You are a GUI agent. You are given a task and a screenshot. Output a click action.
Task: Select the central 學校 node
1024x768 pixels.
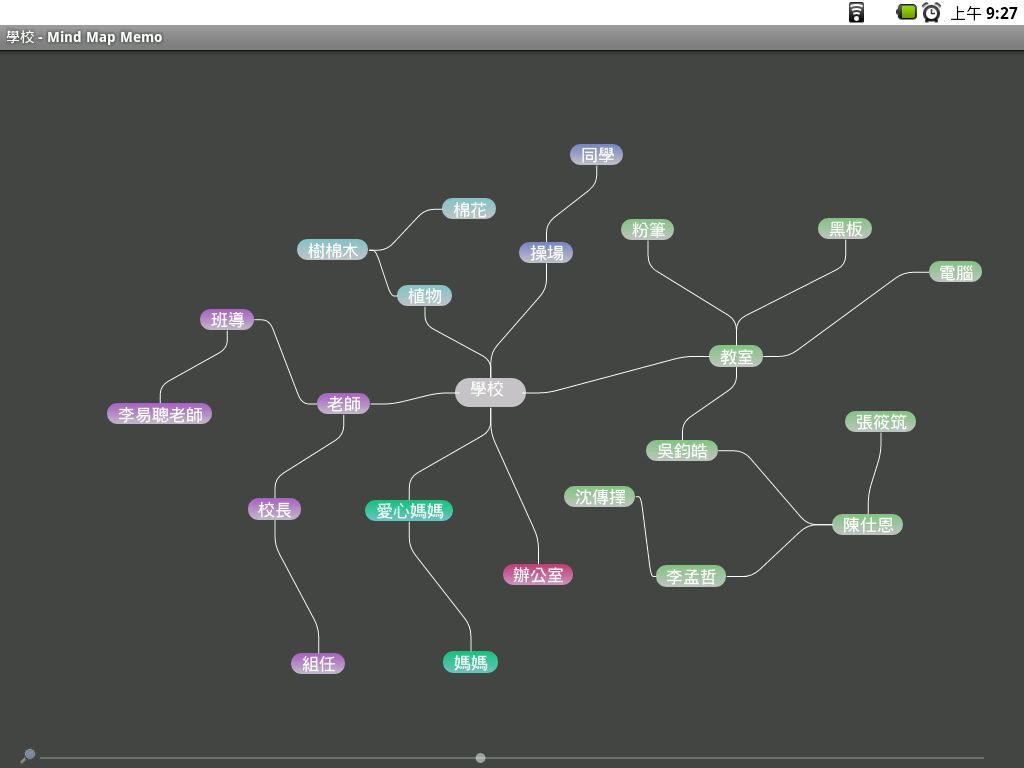pos(489,391)
